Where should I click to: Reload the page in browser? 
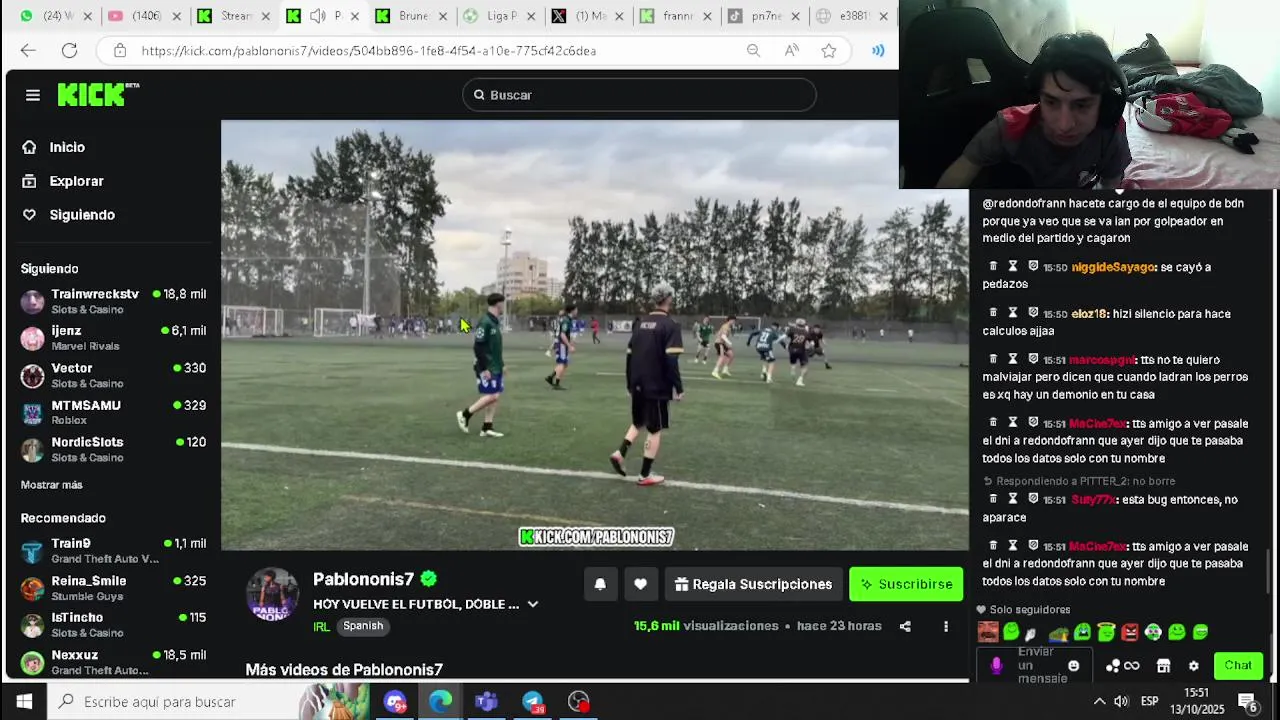point(69,50)
